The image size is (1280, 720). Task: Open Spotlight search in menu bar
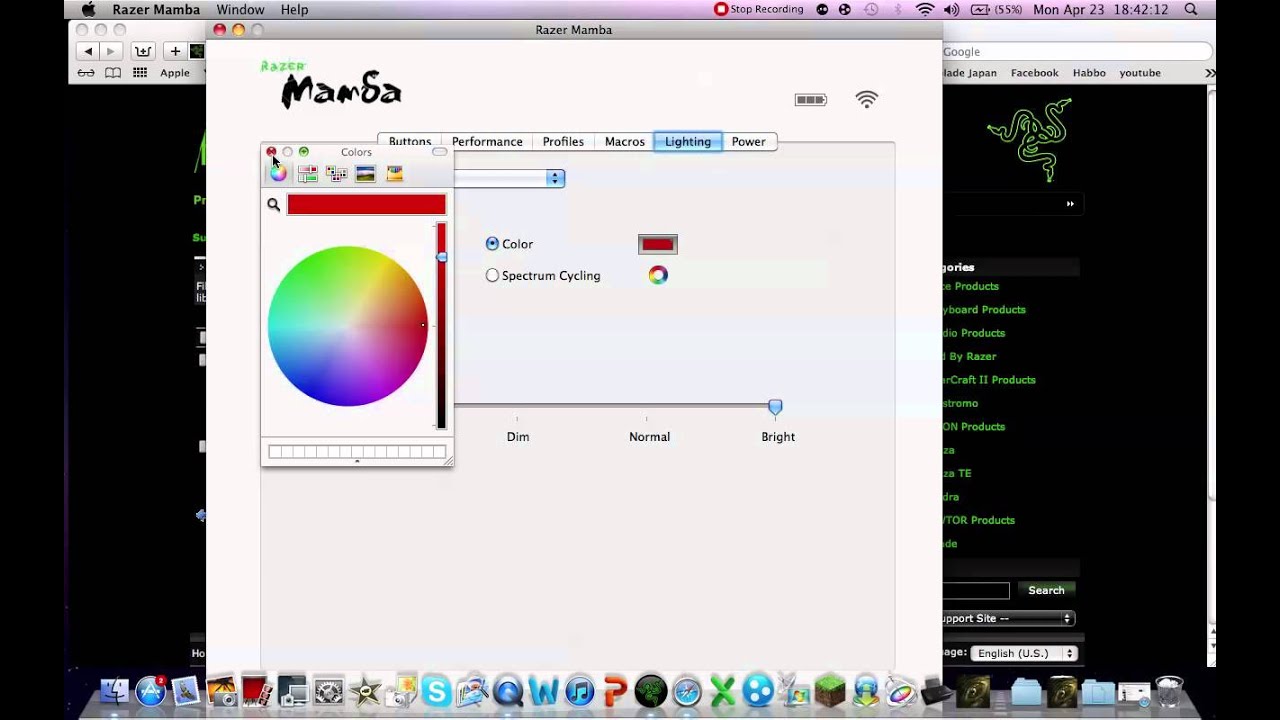(1191, 9)
